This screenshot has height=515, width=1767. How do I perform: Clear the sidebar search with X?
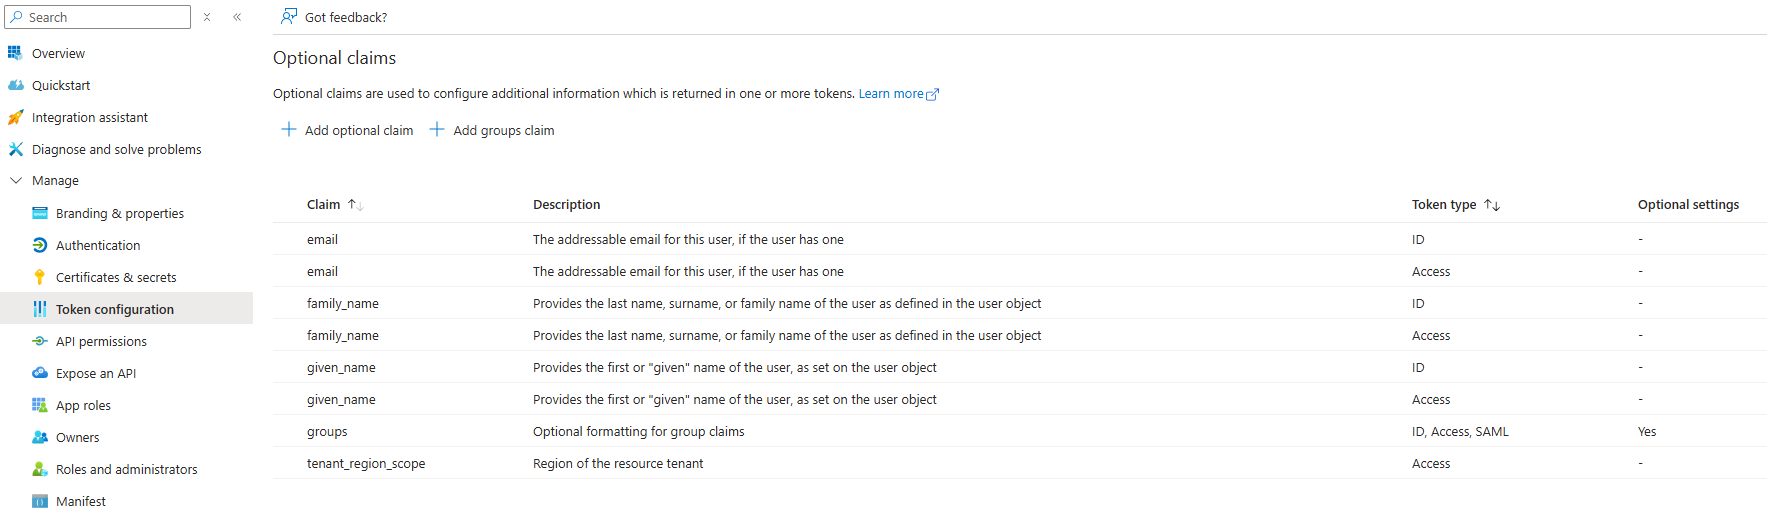pyautogui.click(x=207, y=17)
